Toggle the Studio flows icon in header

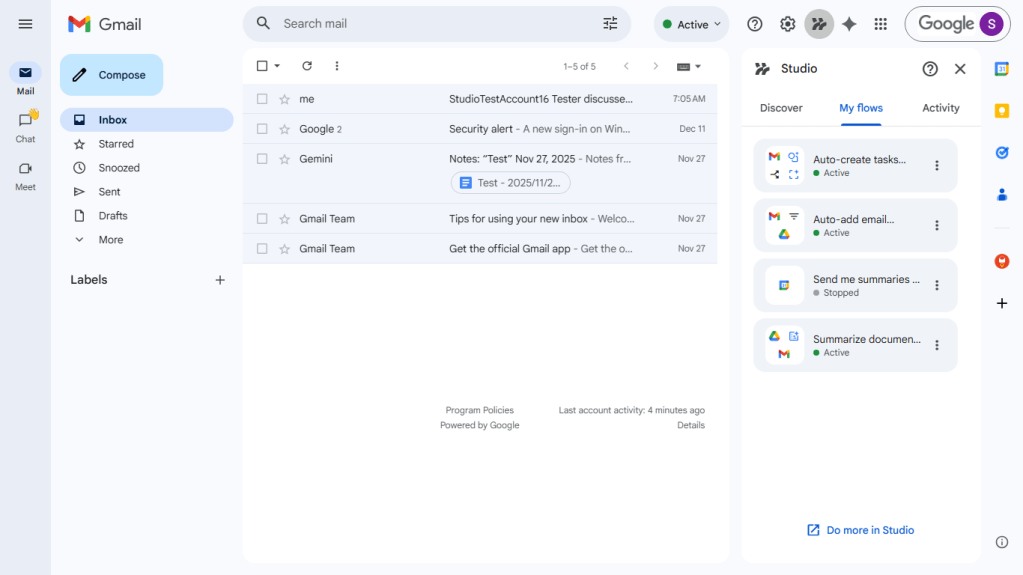[x=819, y=24]
